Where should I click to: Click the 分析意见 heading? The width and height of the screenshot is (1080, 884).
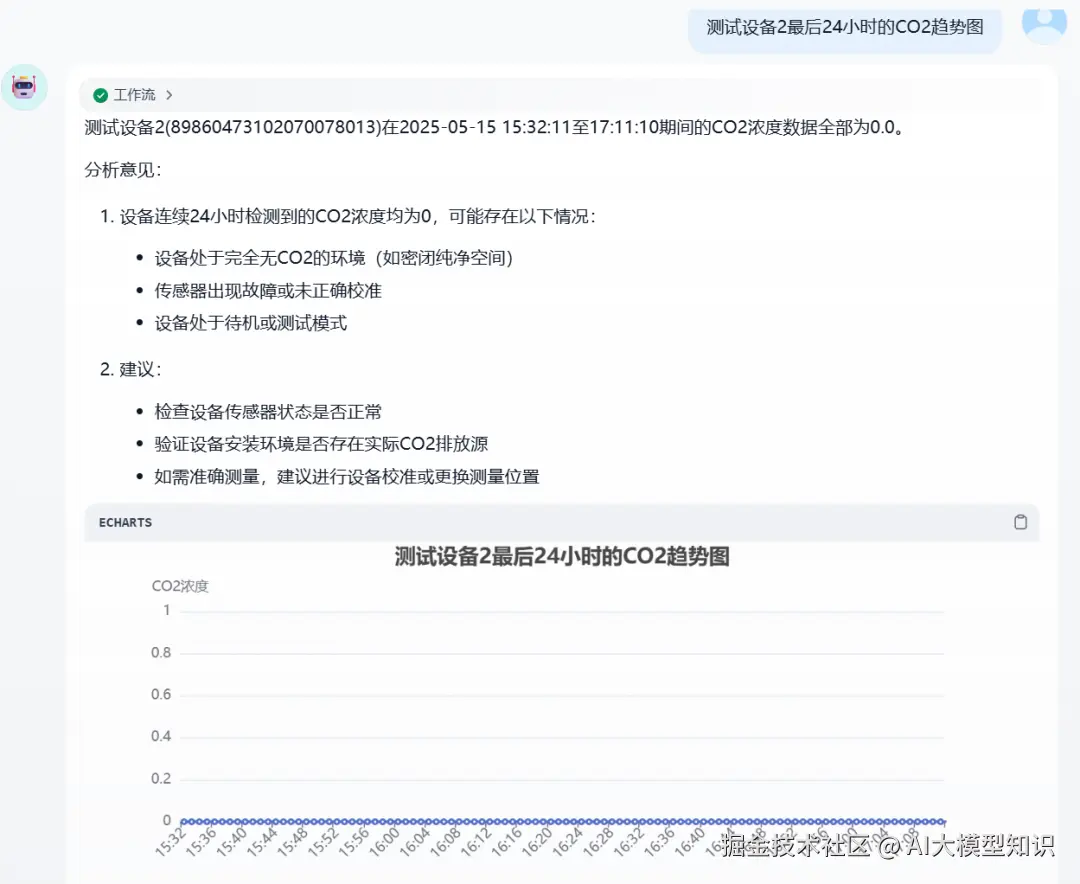(123, 170)
